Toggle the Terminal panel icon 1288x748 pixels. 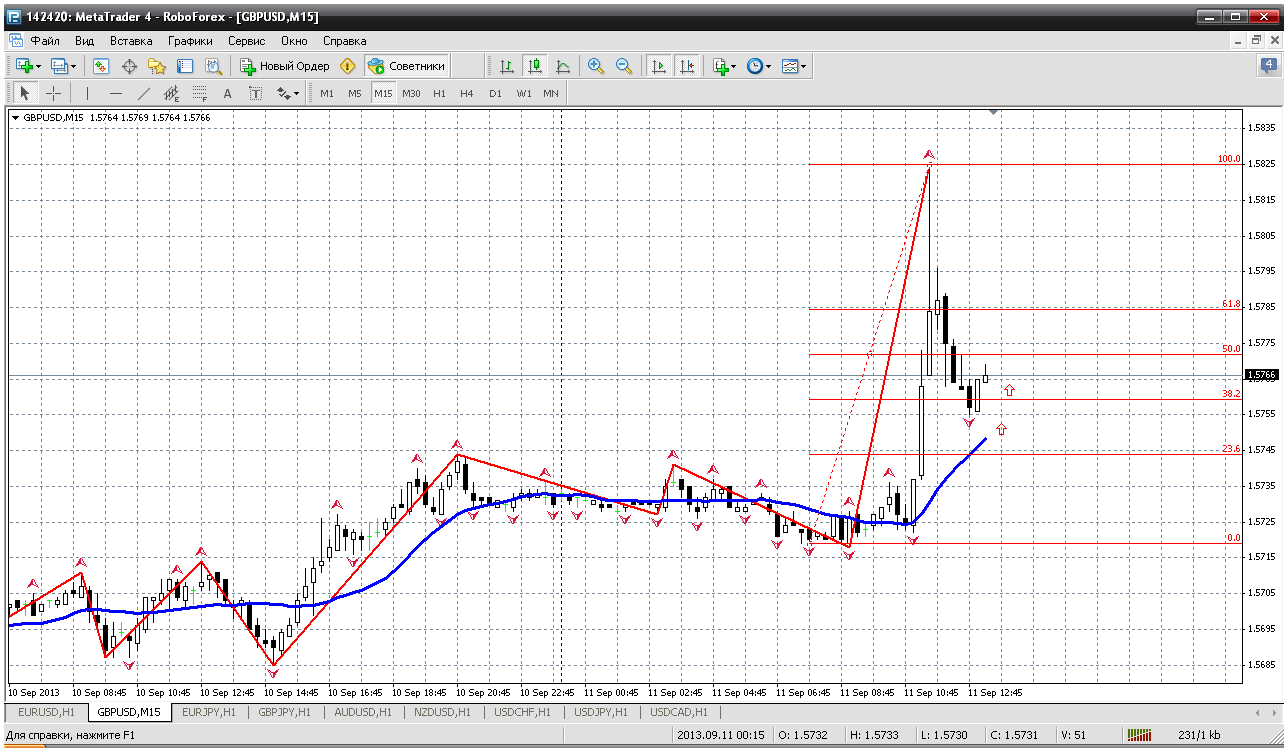pos(185,66)
